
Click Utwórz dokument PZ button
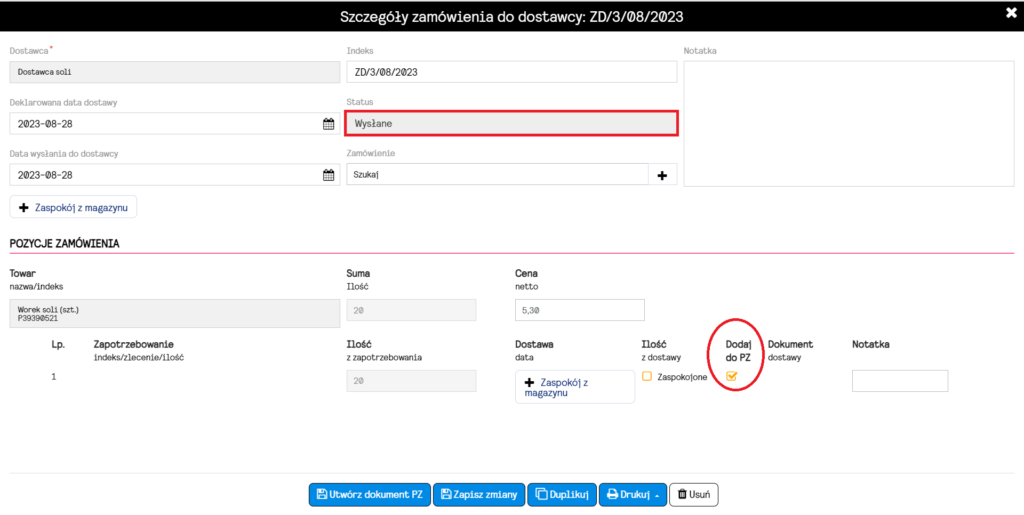[x=370, y=495]
